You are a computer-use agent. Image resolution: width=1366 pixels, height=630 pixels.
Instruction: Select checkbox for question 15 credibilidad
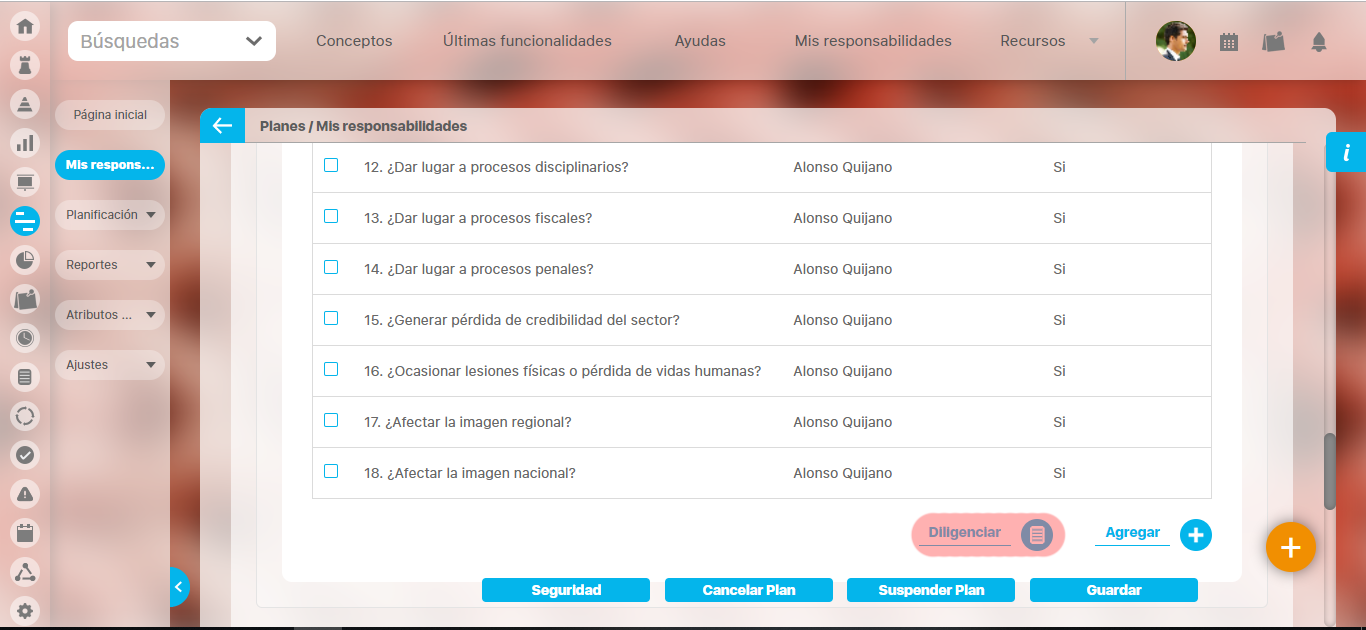coord(331,318)
